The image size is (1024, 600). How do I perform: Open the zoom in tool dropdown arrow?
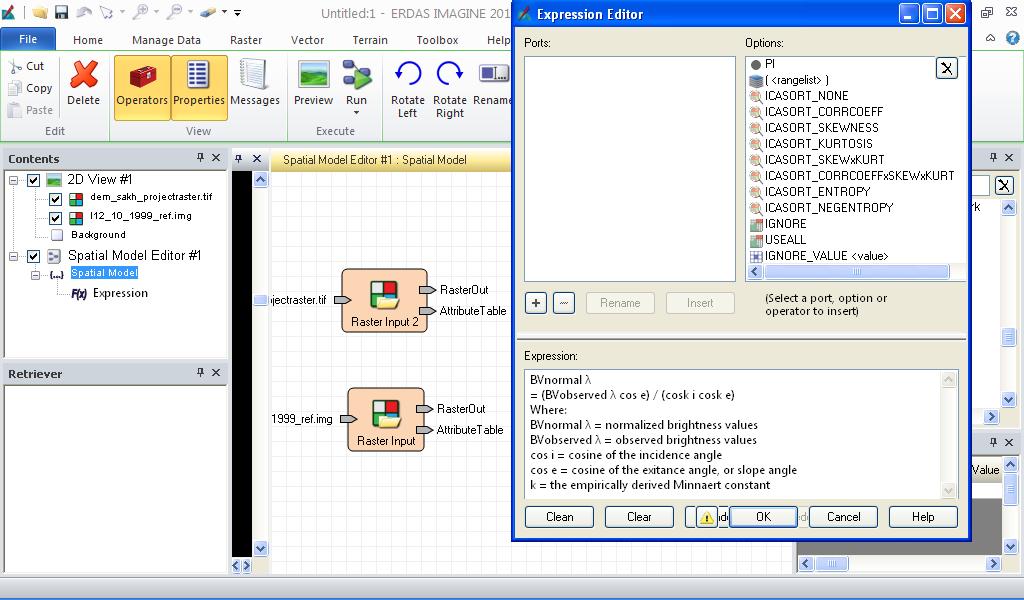click(x=156, y=12)
